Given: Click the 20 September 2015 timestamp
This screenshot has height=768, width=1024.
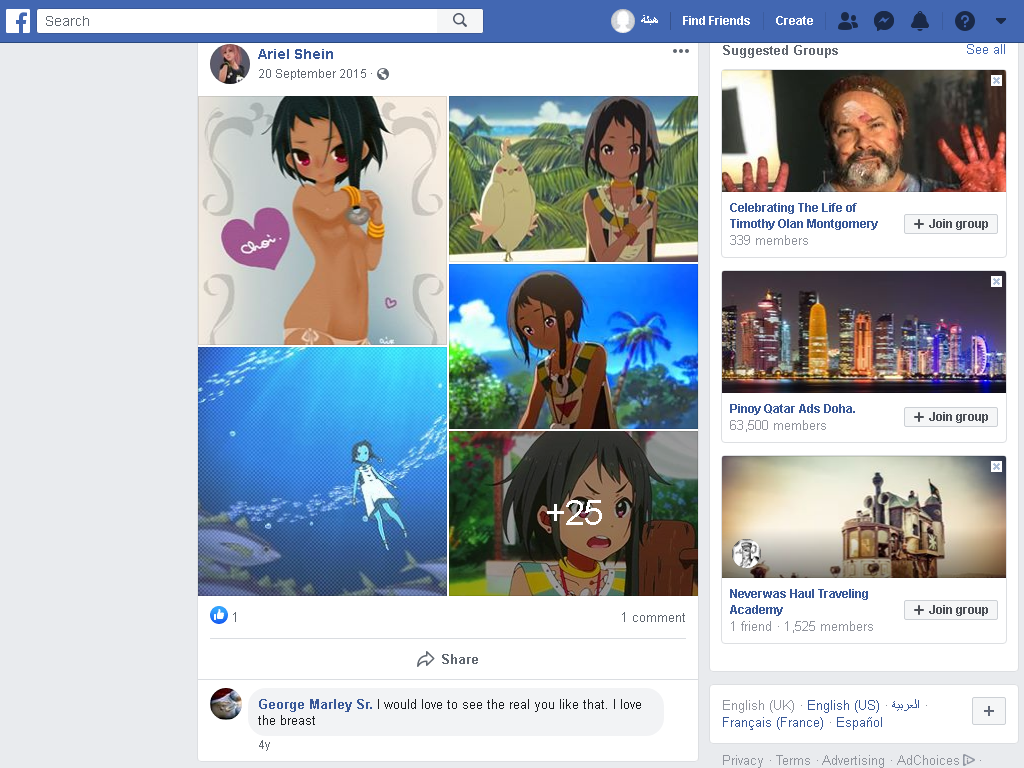Looking at the screenshot, I should 312,74.
